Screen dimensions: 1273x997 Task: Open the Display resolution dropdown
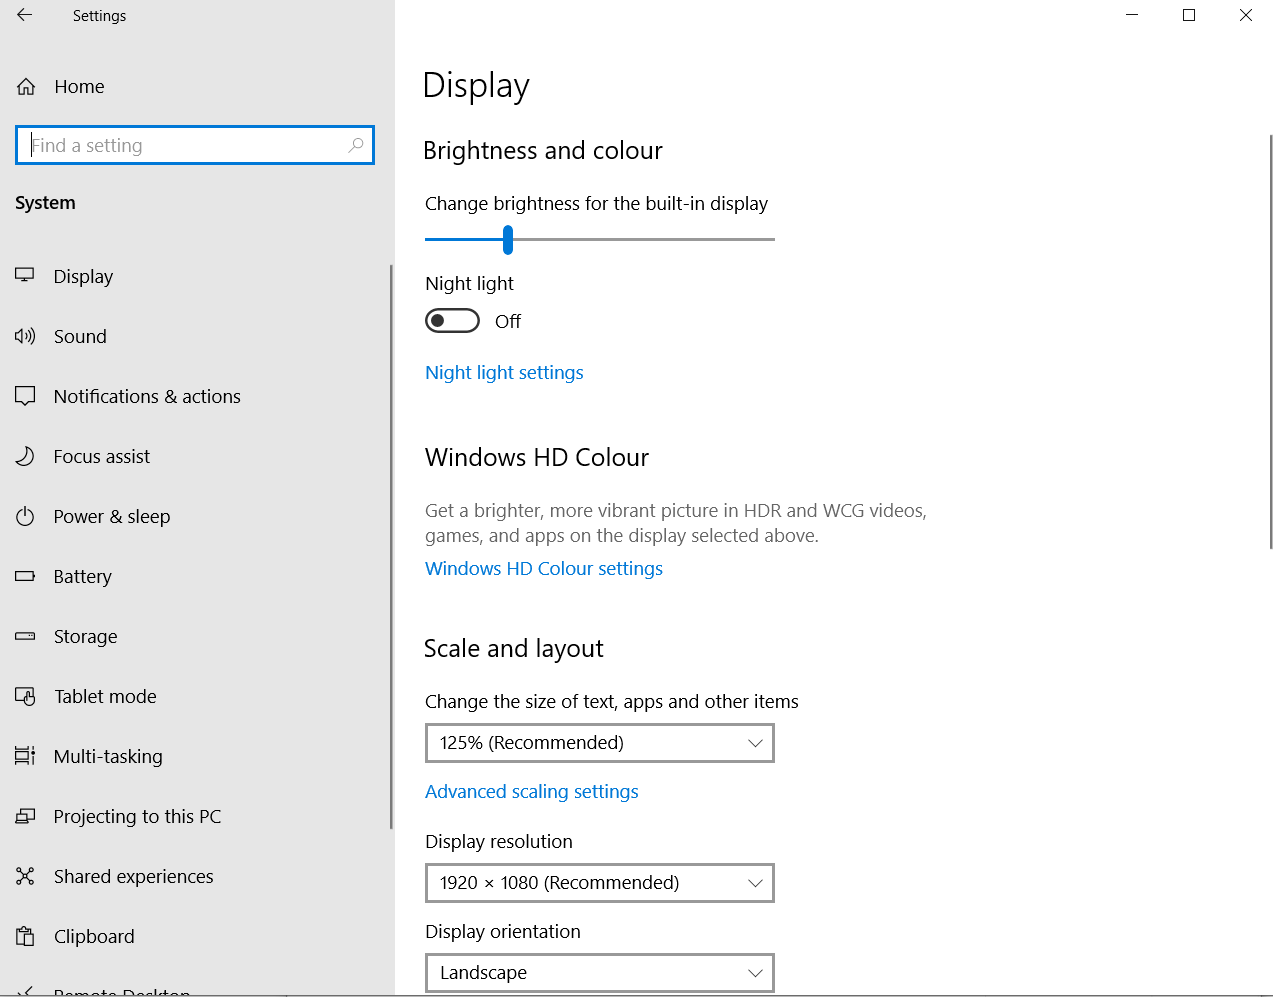pyautogui.click(x=600, y=883)
